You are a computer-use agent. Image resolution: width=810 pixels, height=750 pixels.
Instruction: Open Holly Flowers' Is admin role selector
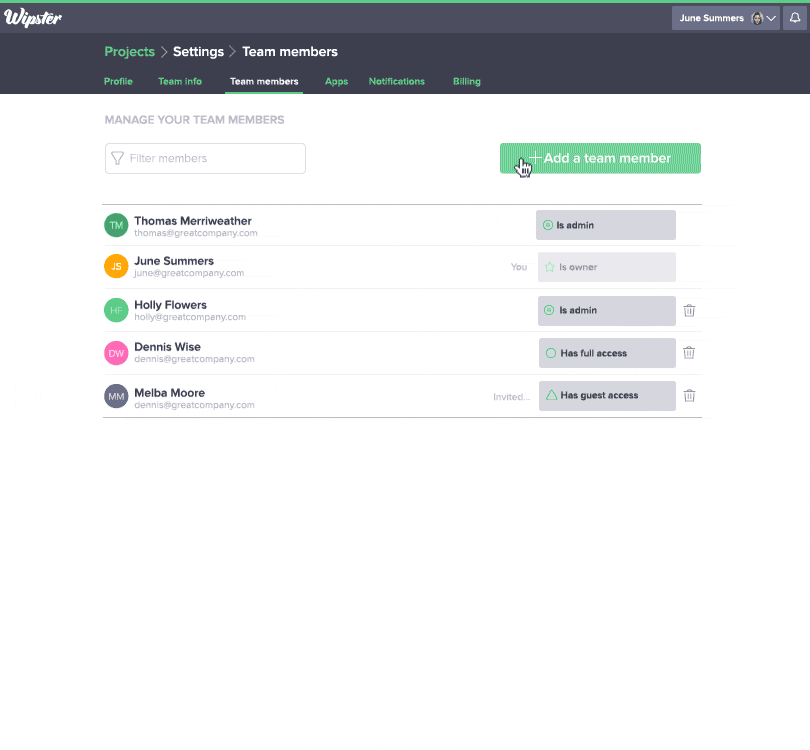click(x=606, y=310)
